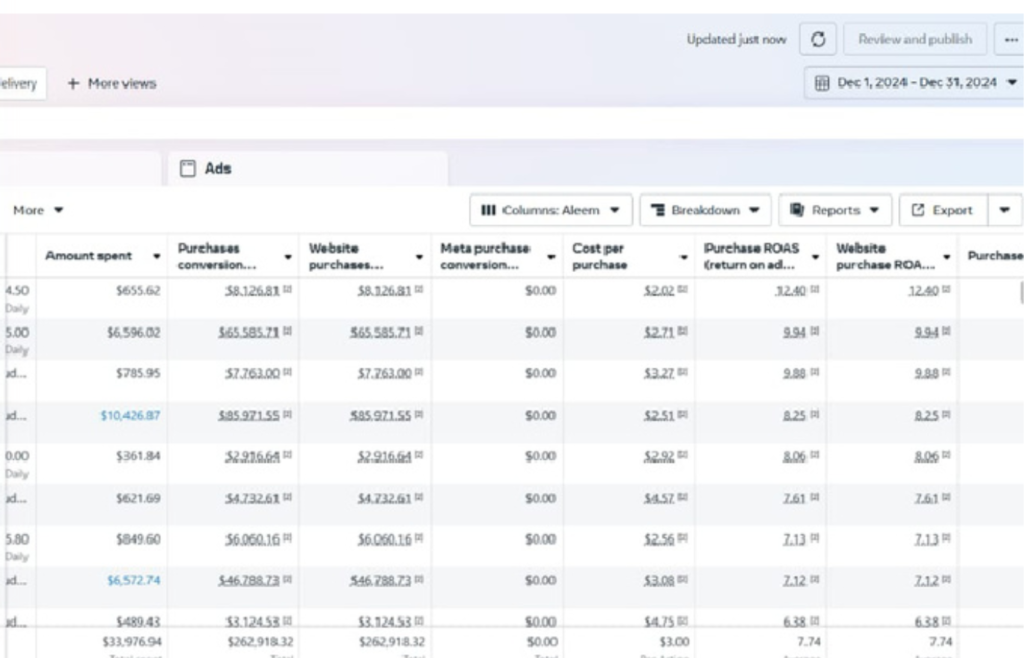Open the Cost per purchase column menu
The height and width of the screenshot is (658, 1024).
coord(683,257)
